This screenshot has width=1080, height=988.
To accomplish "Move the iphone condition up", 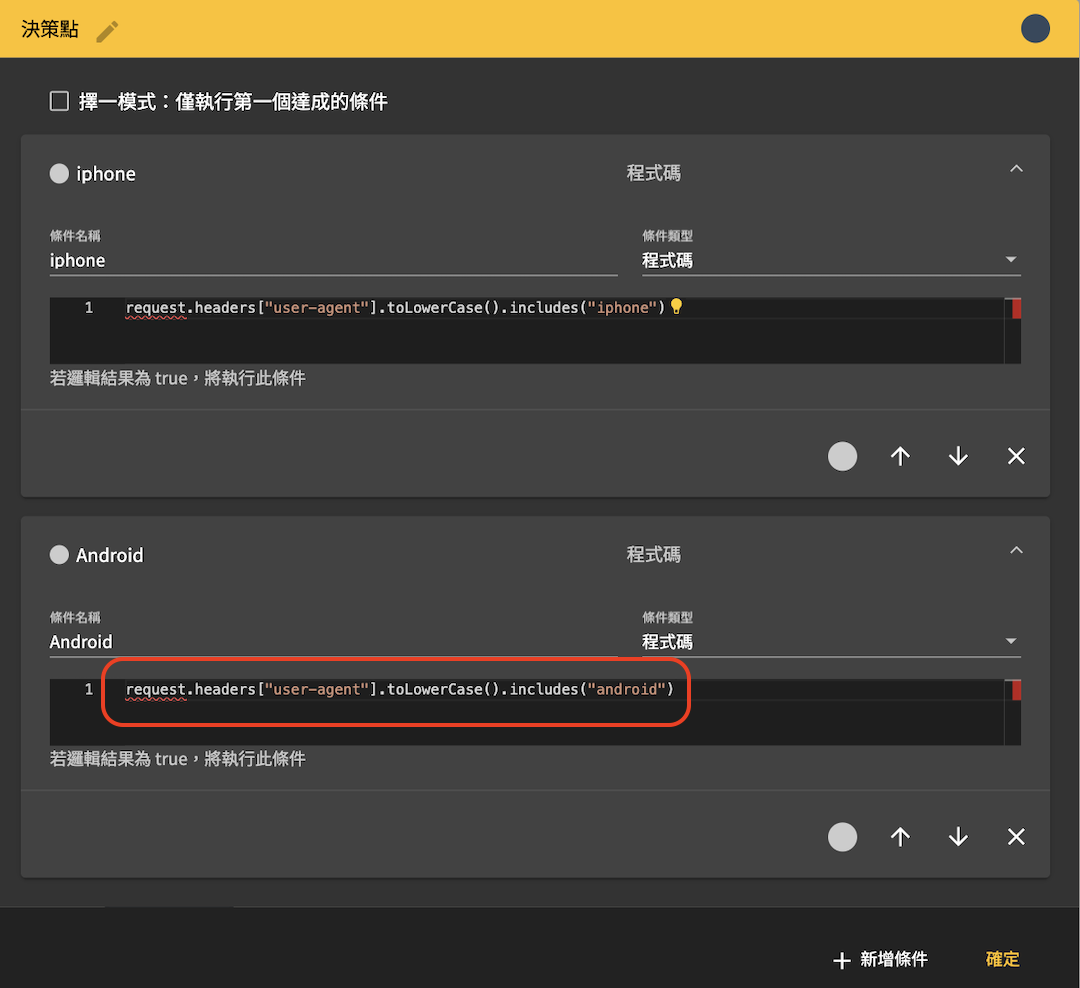I will coord(900,456).
